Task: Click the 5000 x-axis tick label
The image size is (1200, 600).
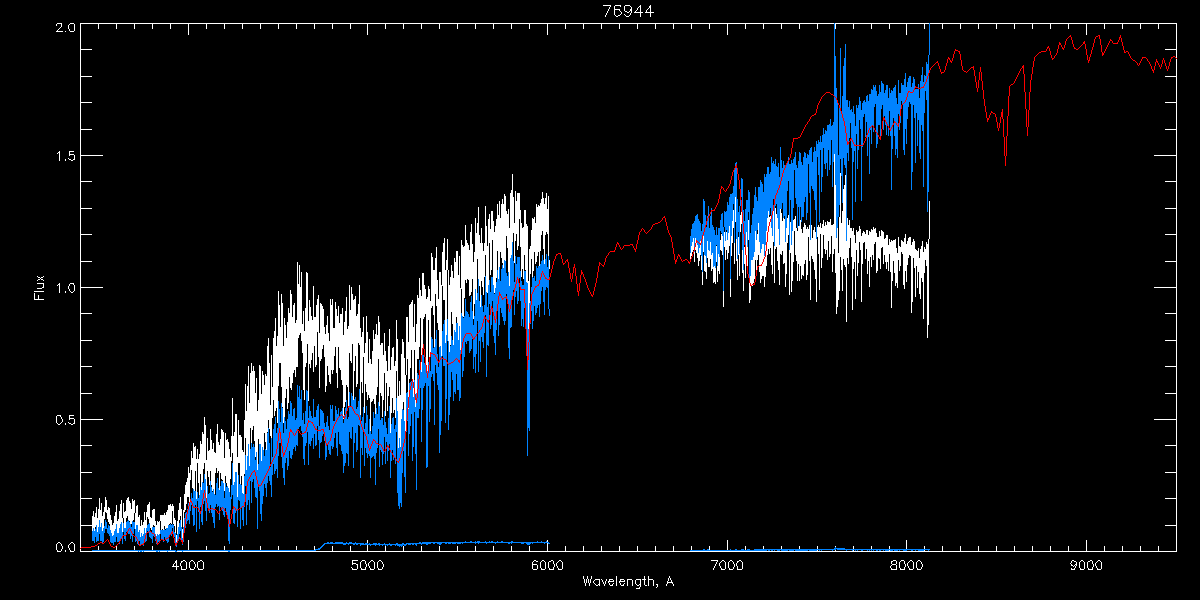Action: [368, 565]
